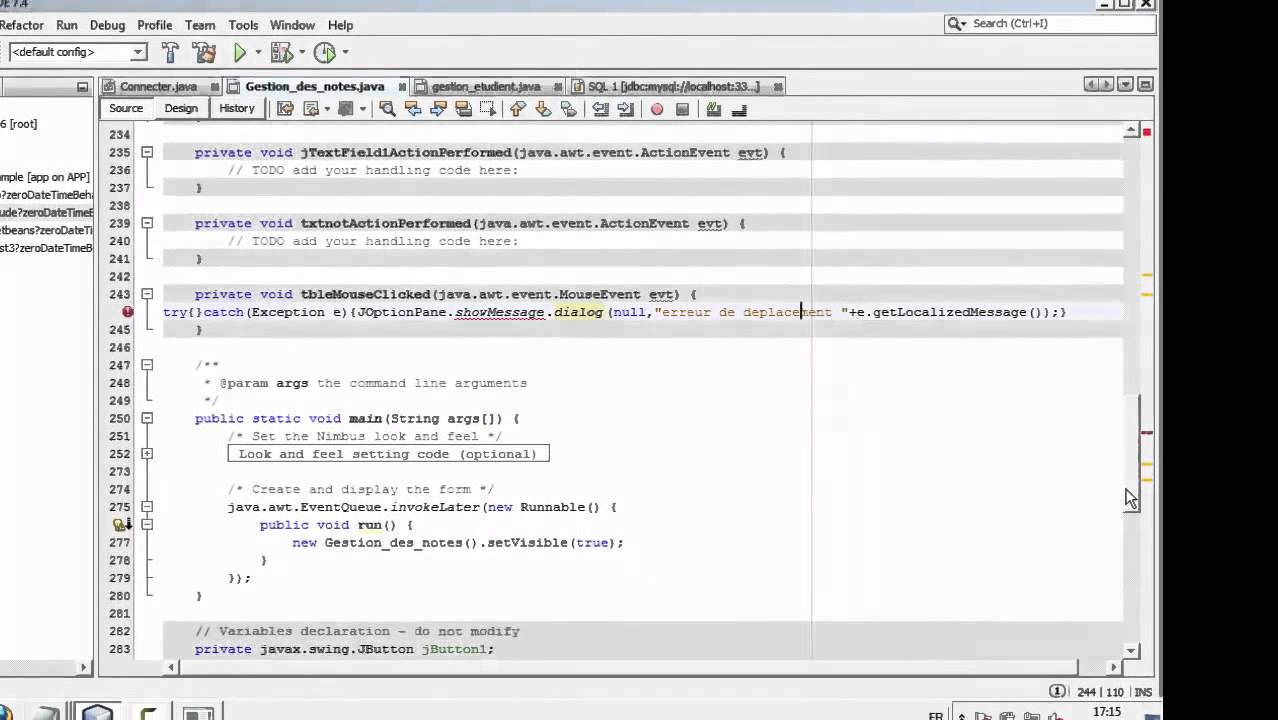Open the Help menu
The height and width of the screenshot is (720, 1278).
point(340,25)
